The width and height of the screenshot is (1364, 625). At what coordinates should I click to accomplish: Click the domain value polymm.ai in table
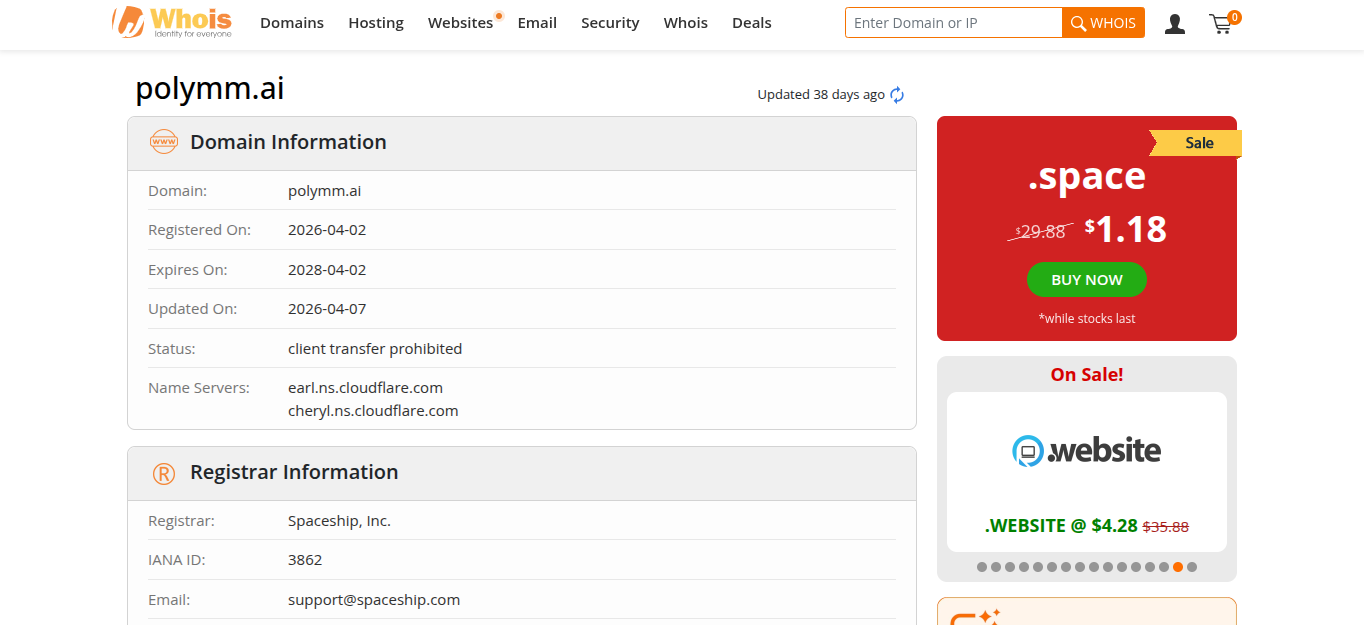click(325, 191)
